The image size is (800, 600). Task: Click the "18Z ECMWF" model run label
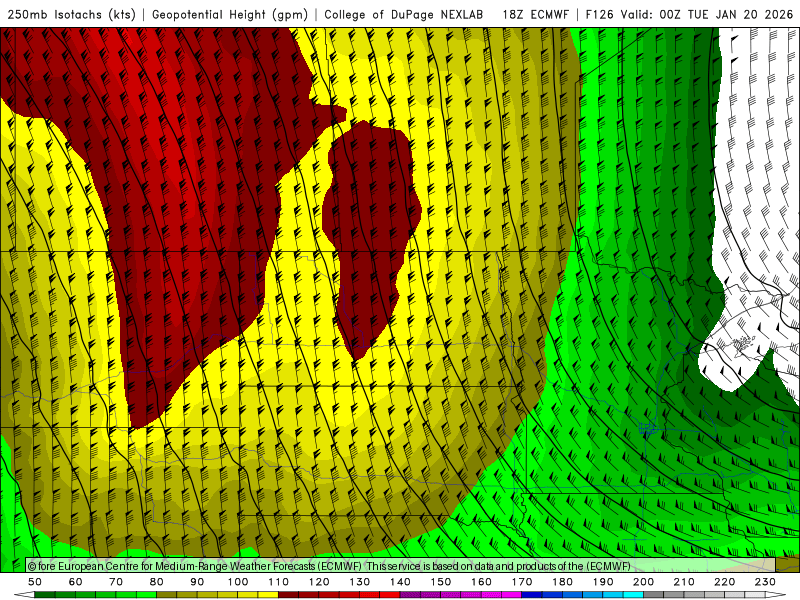(x=535, y=14)
